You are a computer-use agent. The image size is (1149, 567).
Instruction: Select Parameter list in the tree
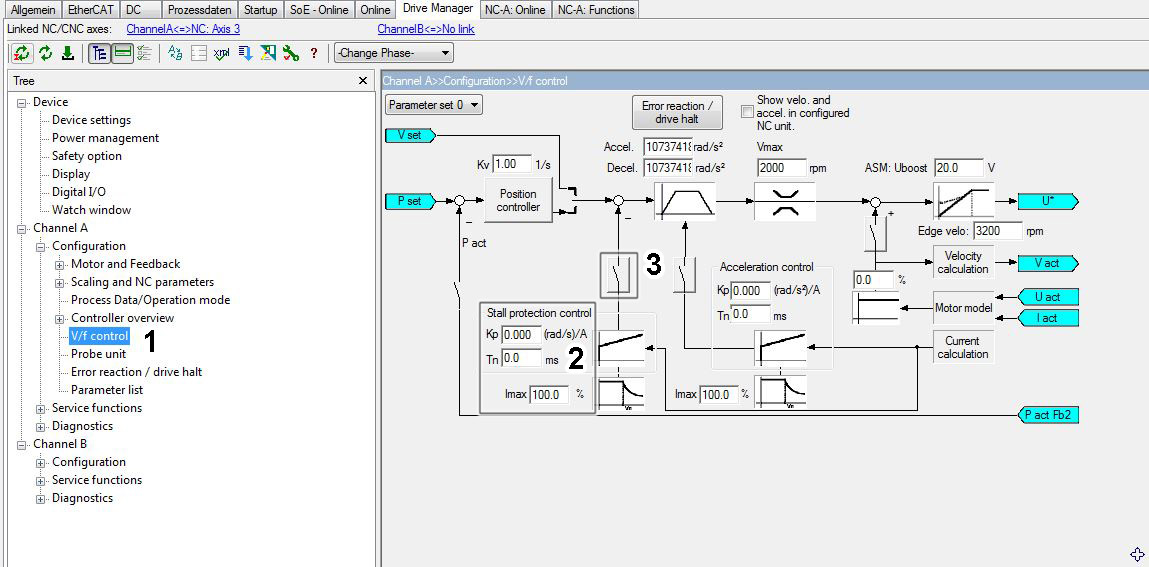(107, 390)
